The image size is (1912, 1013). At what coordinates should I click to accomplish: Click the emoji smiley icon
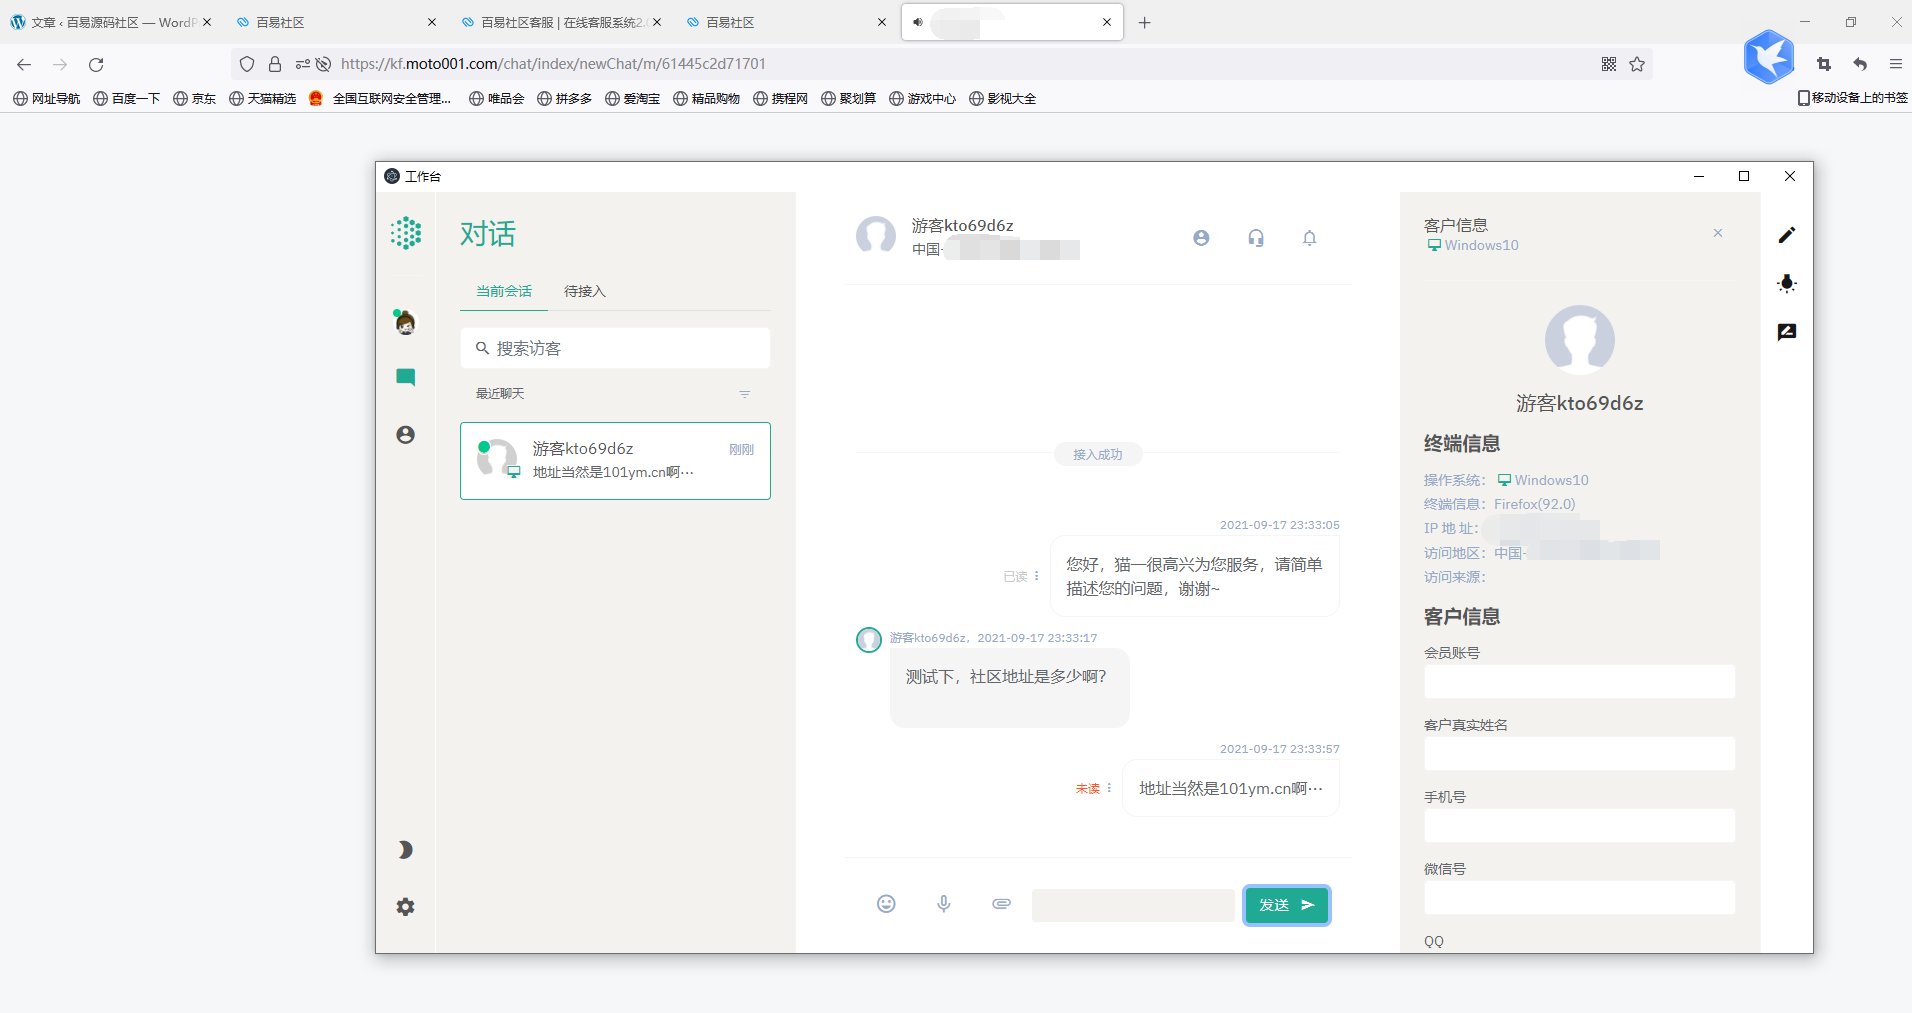pos(886,904)
